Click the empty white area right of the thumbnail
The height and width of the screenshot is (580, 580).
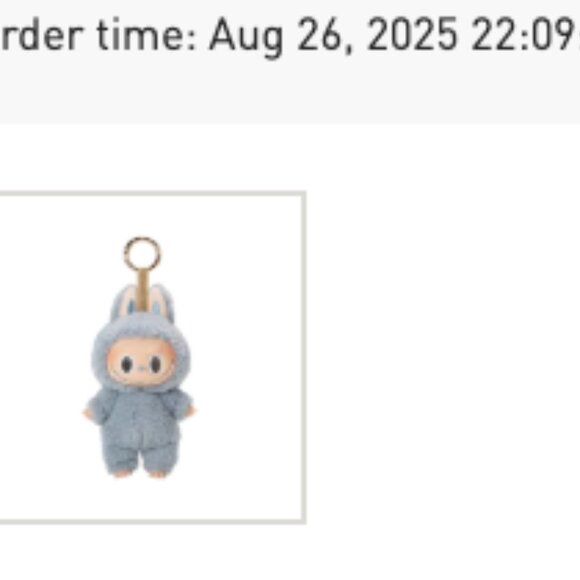point(443,357)
